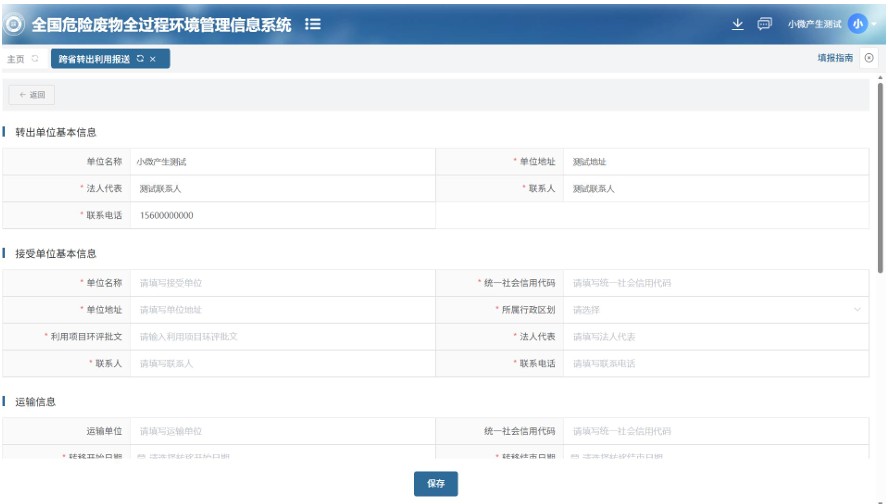Edit the 转出单位 单位地址 field
Image resolution: width=888 pixels, height=504 pixels.
(716, 162)
